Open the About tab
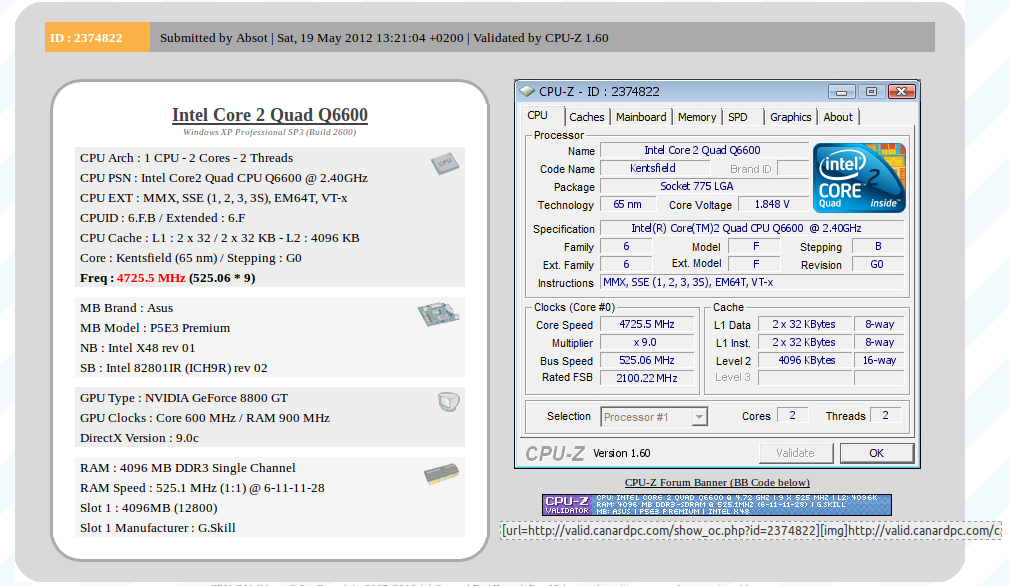Screen dimensions: 1009x586 pyautogui.click(x=838, y=117)
